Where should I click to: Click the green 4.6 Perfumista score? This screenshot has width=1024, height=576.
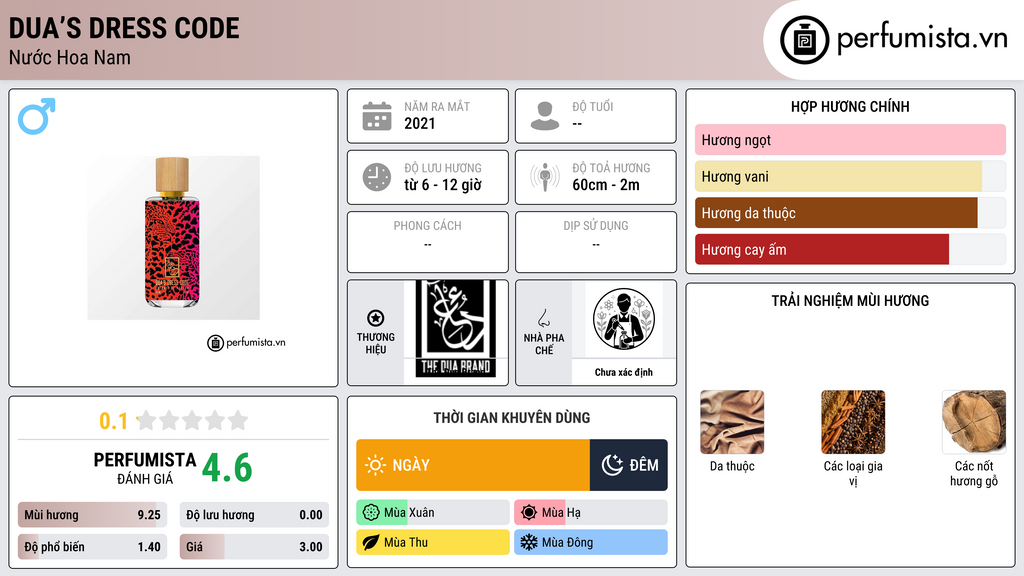[227, 468]
